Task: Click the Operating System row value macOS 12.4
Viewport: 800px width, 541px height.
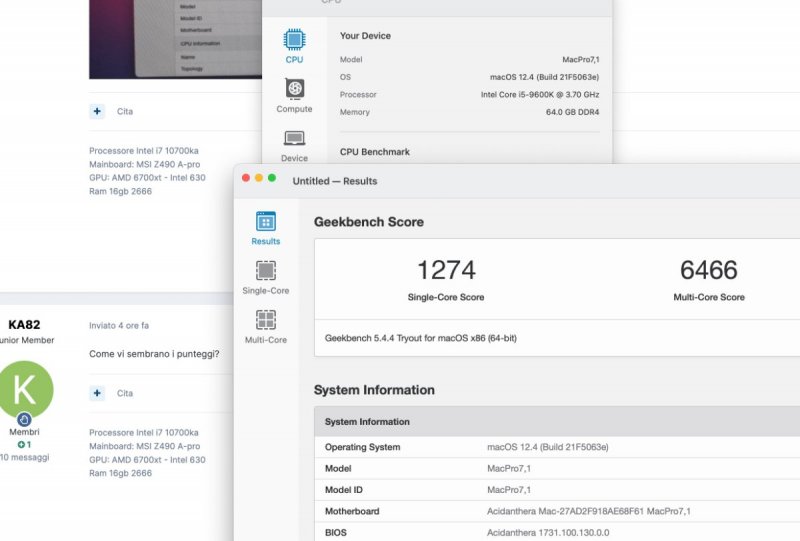Action: coord(547,447)
